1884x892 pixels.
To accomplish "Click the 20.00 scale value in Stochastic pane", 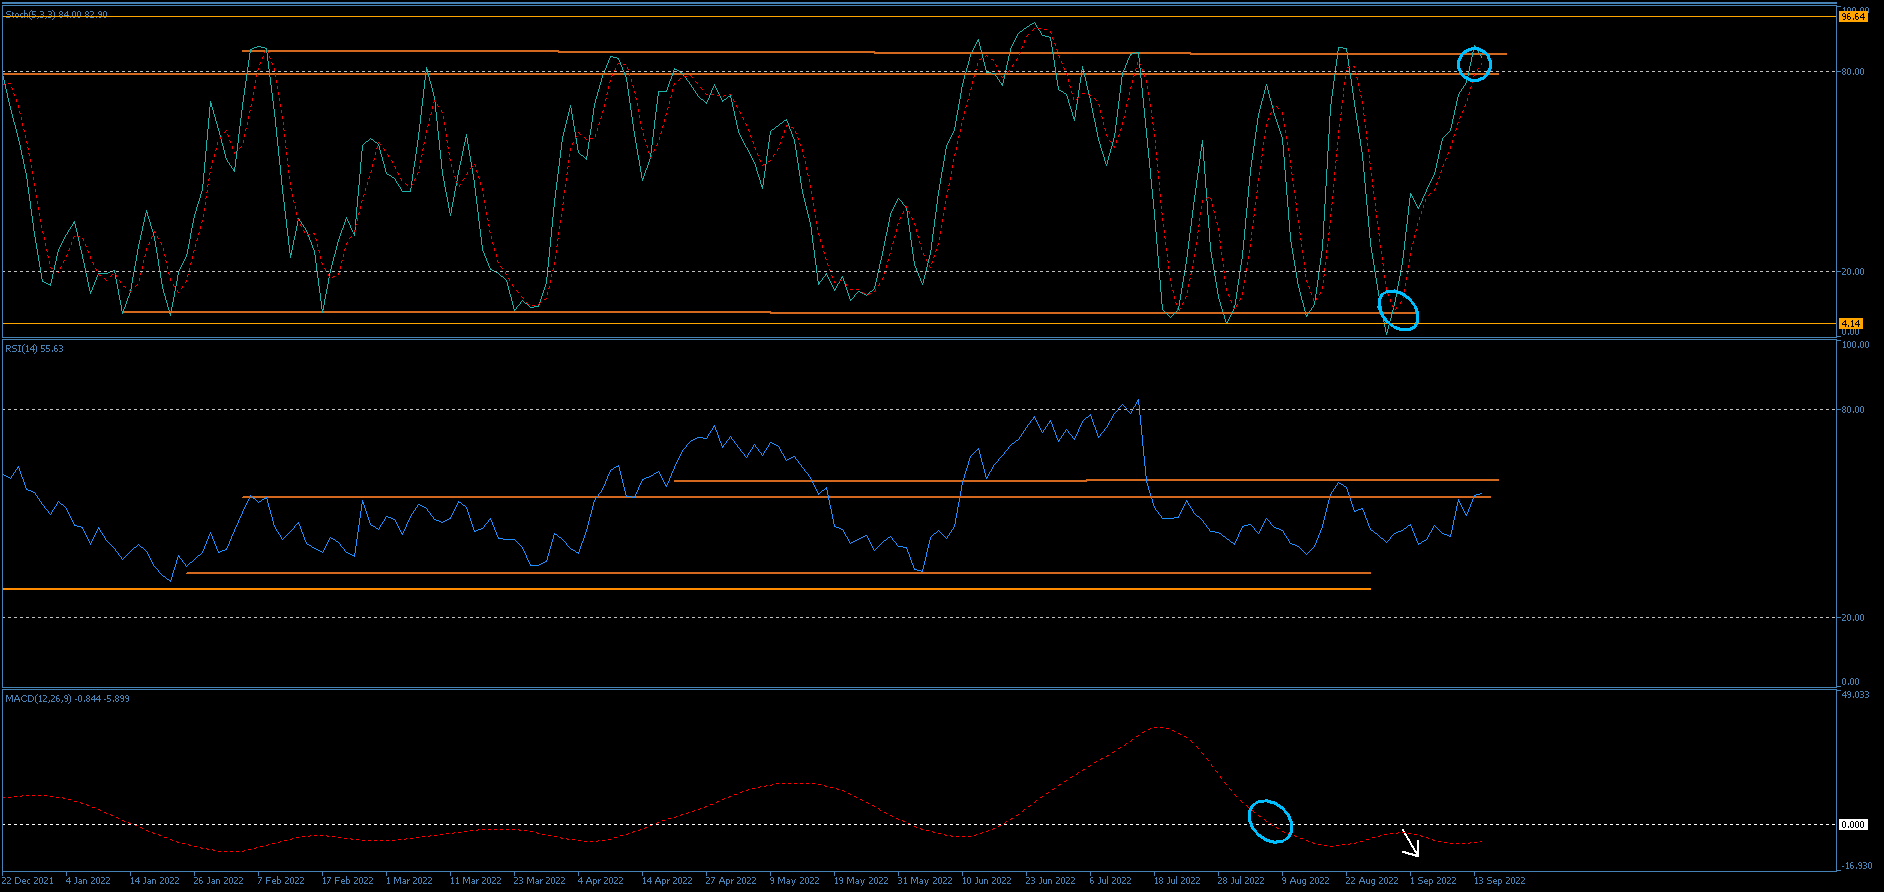I will 1853,272.
